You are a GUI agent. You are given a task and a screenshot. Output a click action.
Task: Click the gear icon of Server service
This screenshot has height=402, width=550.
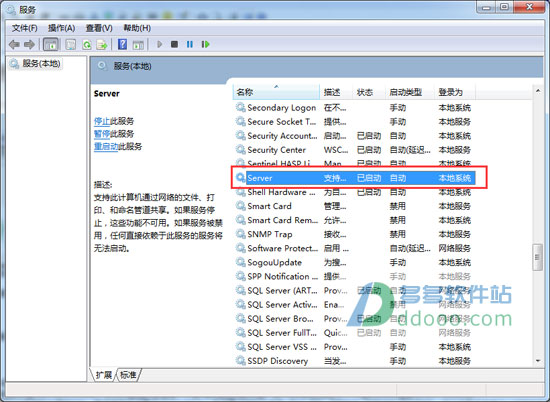240,177
